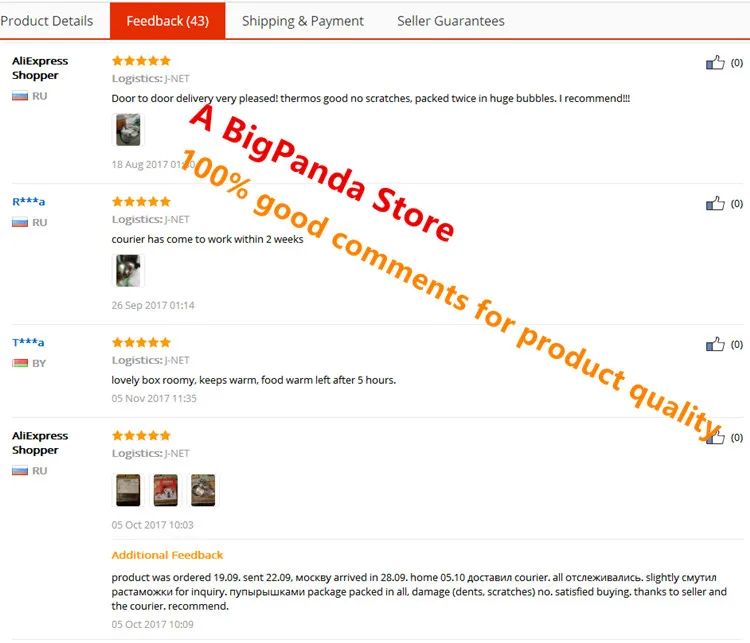Click Belarus flag icon under T***a
Image resolution: width=750 pixels, height=643 pixels.
click(20, 363)
